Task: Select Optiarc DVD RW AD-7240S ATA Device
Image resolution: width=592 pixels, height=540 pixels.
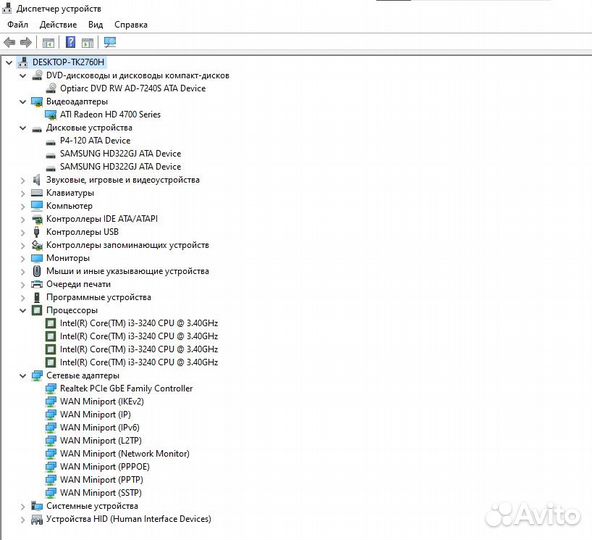Action: coord(133,88)
